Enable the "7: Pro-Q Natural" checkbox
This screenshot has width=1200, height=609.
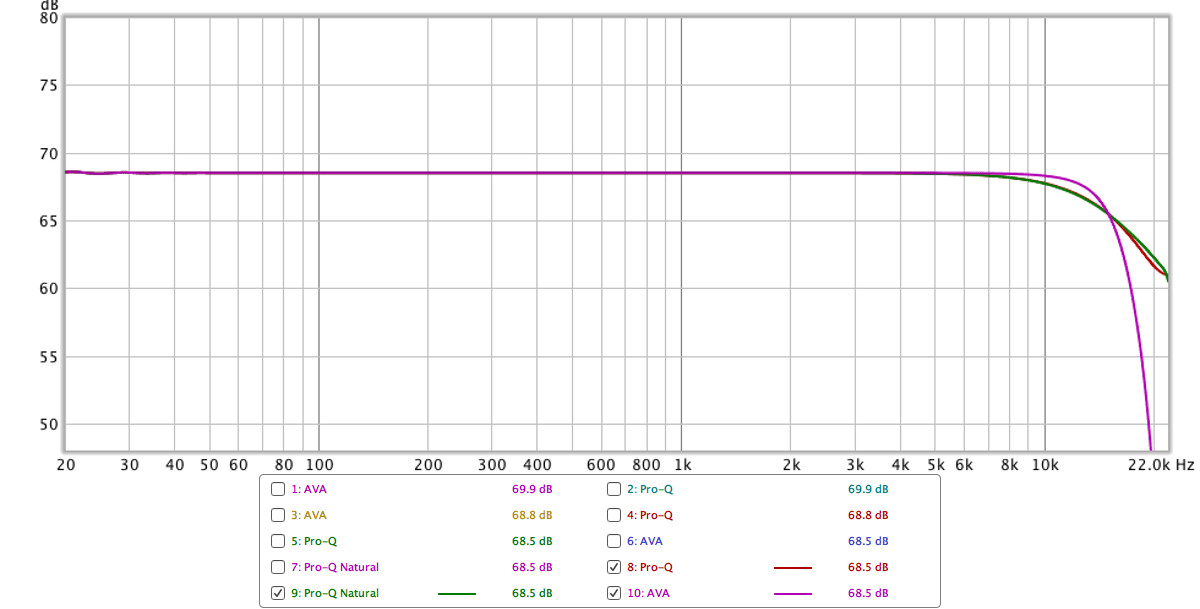point(278,568)
